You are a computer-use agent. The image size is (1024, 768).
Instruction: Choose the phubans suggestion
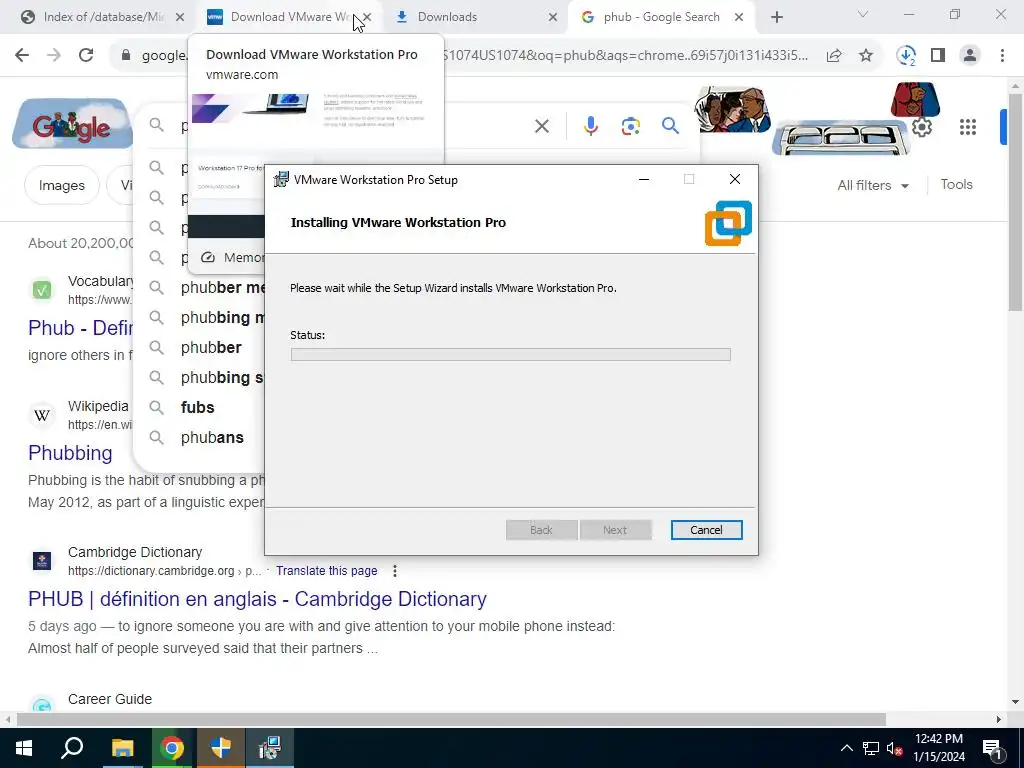point(212,438)
